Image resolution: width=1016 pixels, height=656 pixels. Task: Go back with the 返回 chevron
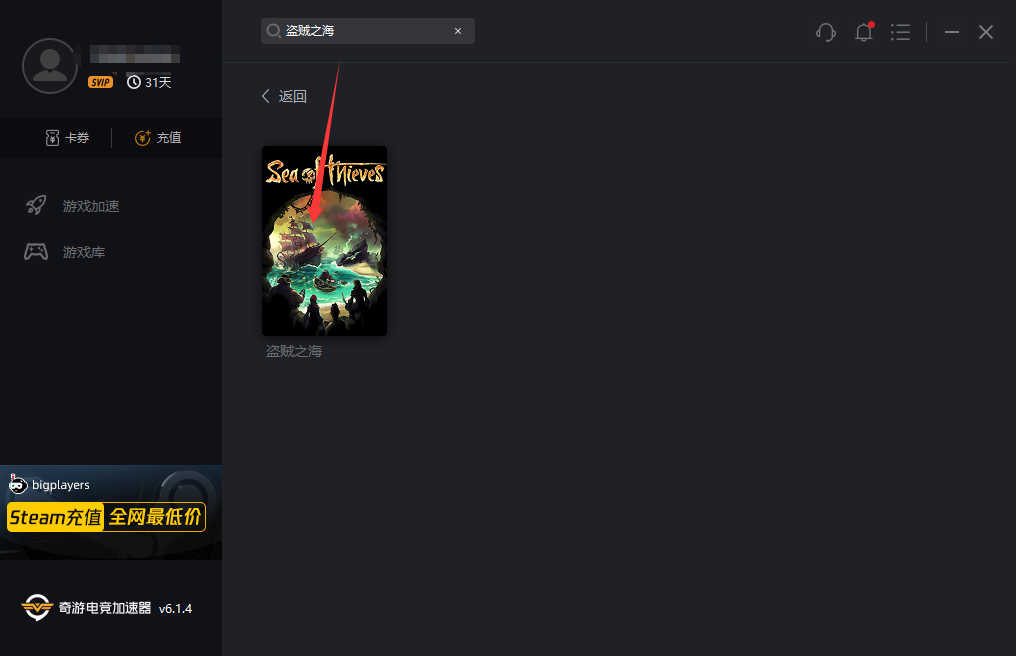284,96
